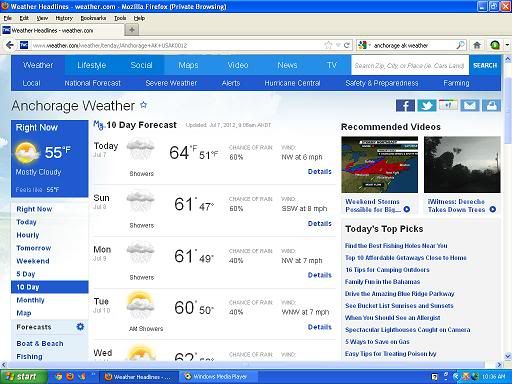Click the Google +1 share icon
The height and width of the screenshot is (384, 512).
pyautogui.click(x=448, y=105)
